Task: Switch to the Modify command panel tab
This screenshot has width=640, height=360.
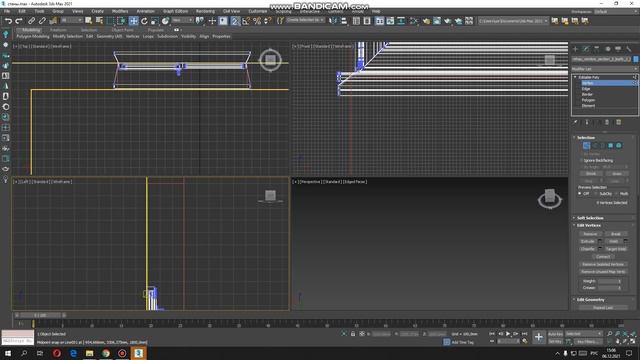Action: [586, 49]
